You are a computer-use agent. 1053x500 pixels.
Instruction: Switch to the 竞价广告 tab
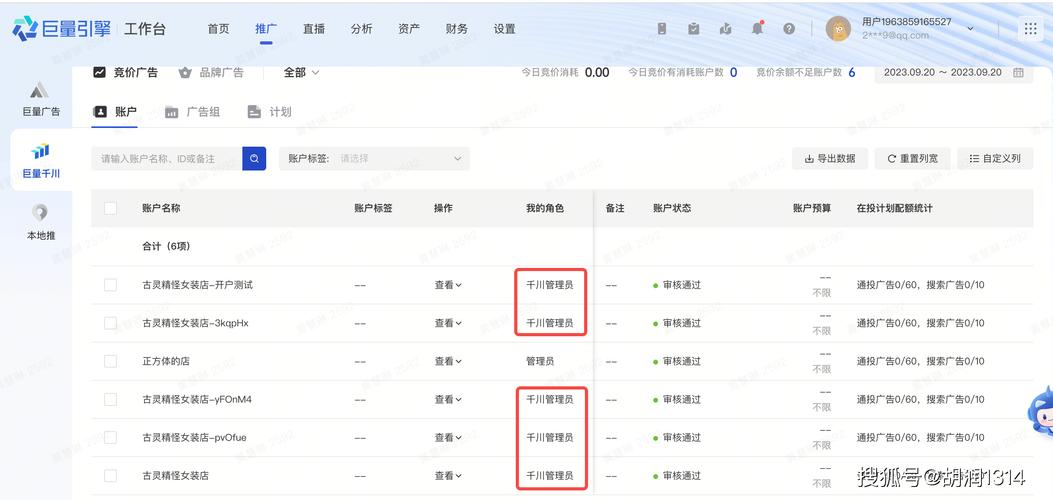[x=126, y=72]
